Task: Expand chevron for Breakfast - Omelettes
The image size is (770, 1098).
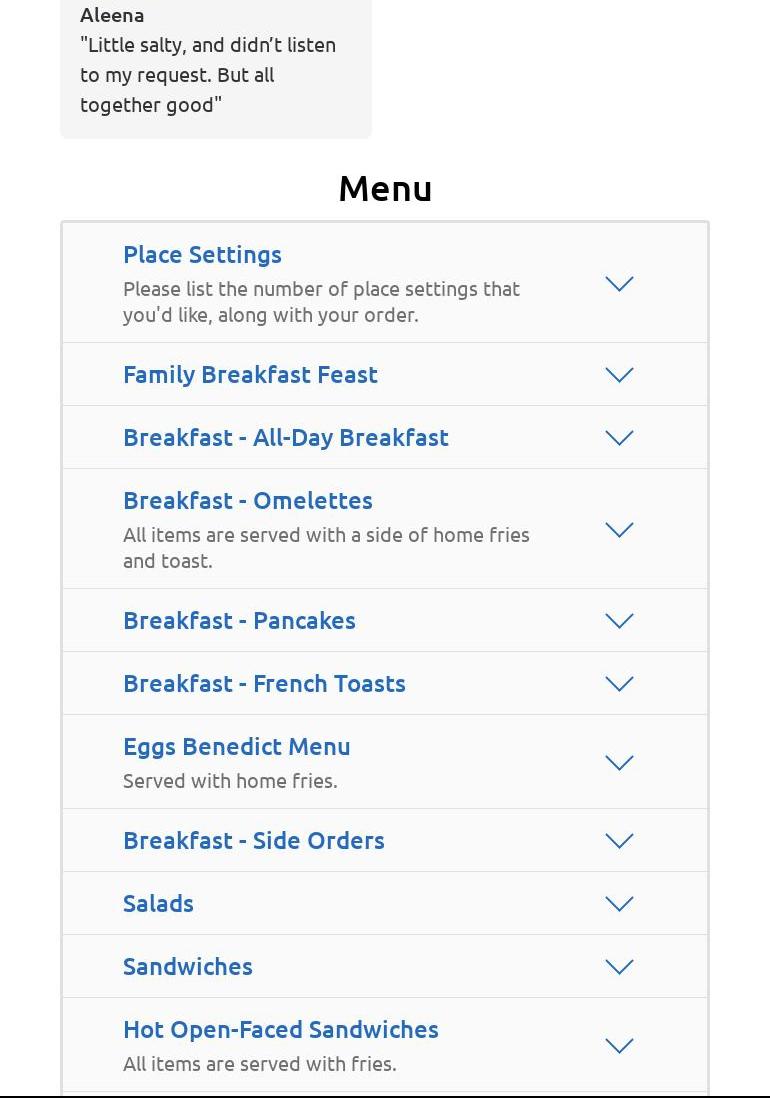Action: coord(619,530)
